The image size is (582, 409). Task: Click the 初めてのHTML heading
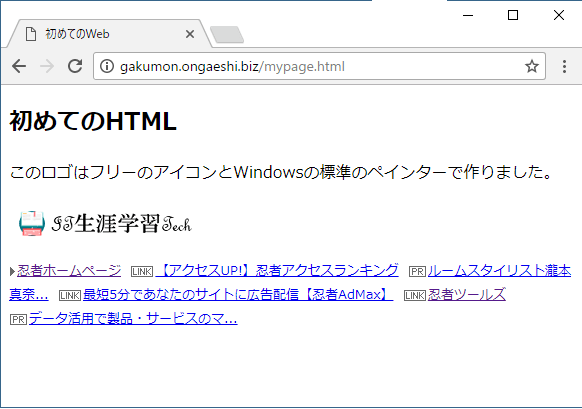click(93, 121)
